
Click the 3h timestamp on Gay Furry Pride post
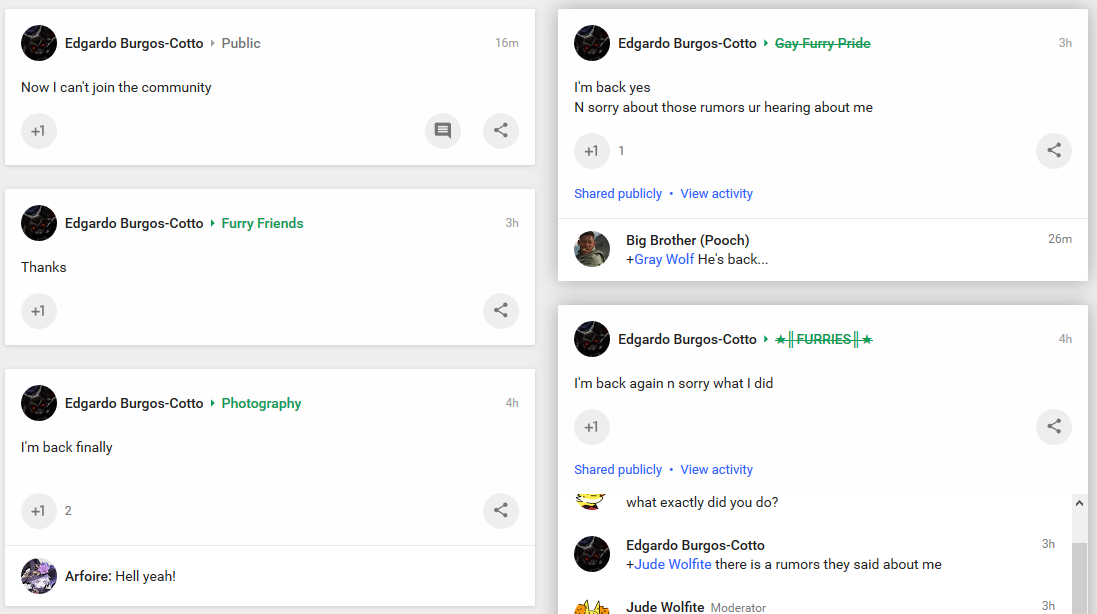[x=1065, y=43]
